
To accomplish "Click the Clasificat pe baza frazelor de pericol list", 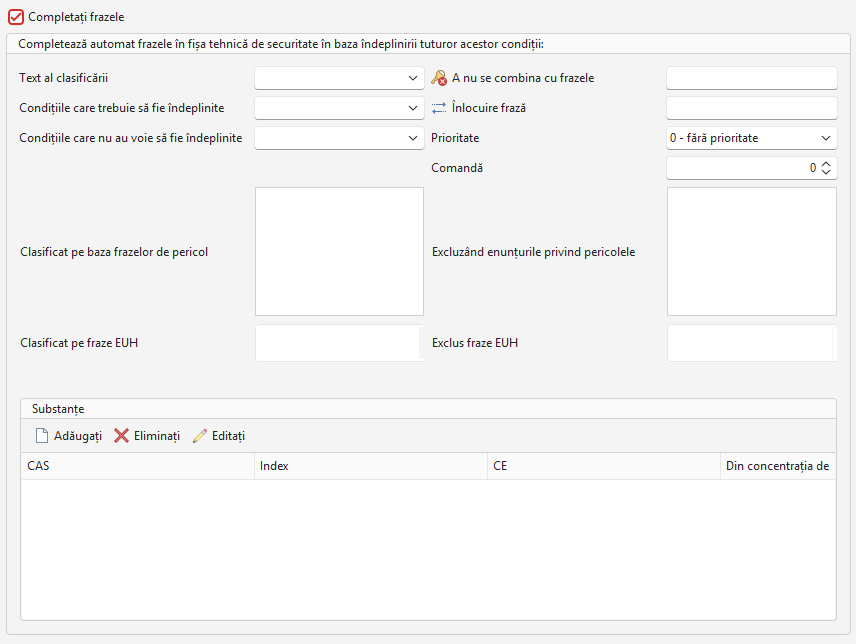I will [339, 252].
